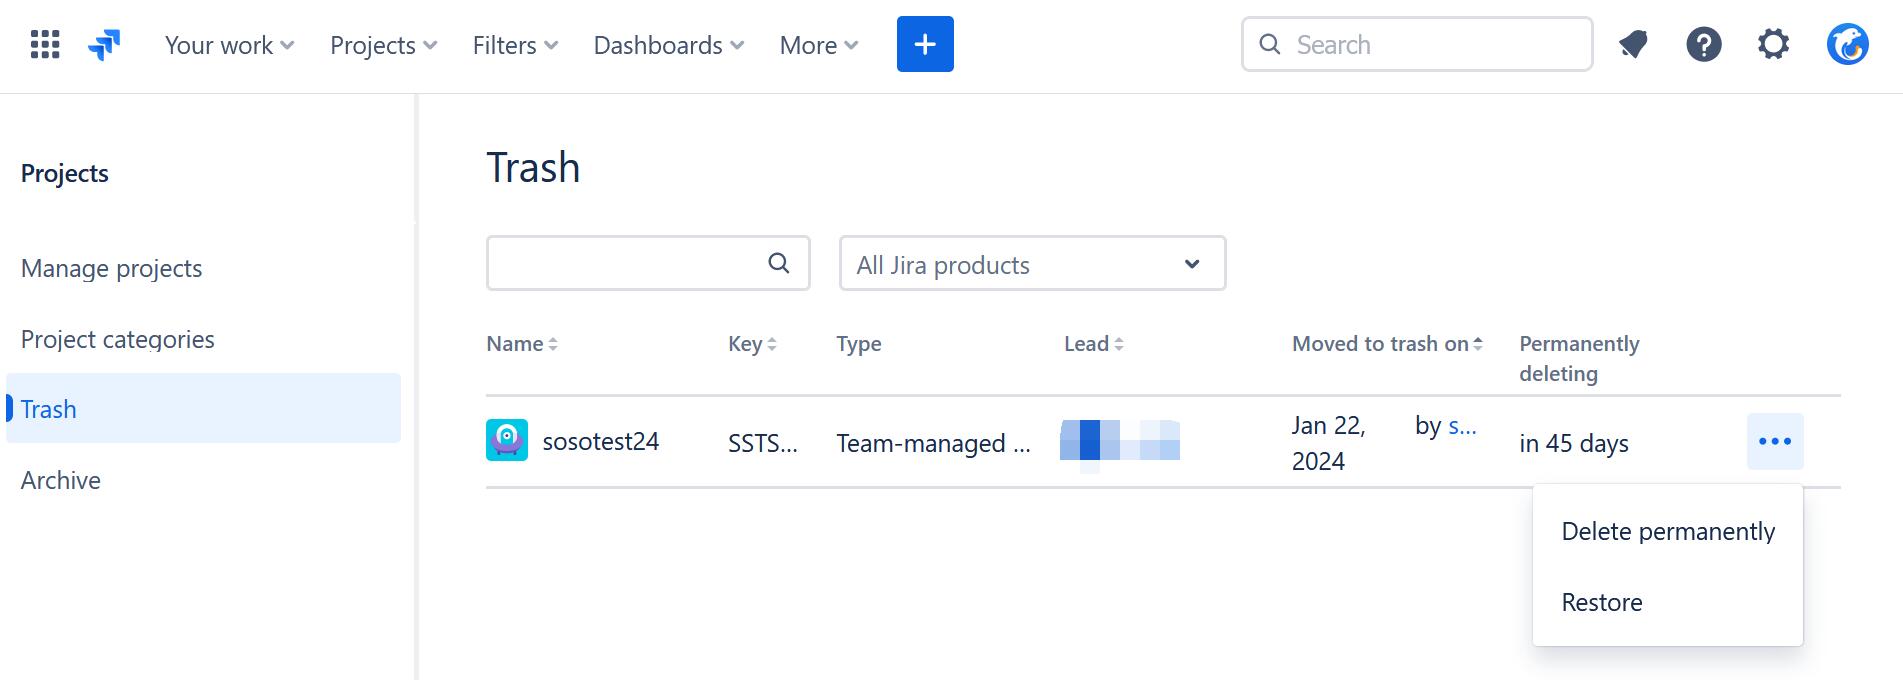1903x680 pixels.
Task: Open the All Jira products dropdown
Action: point(1033,264)
